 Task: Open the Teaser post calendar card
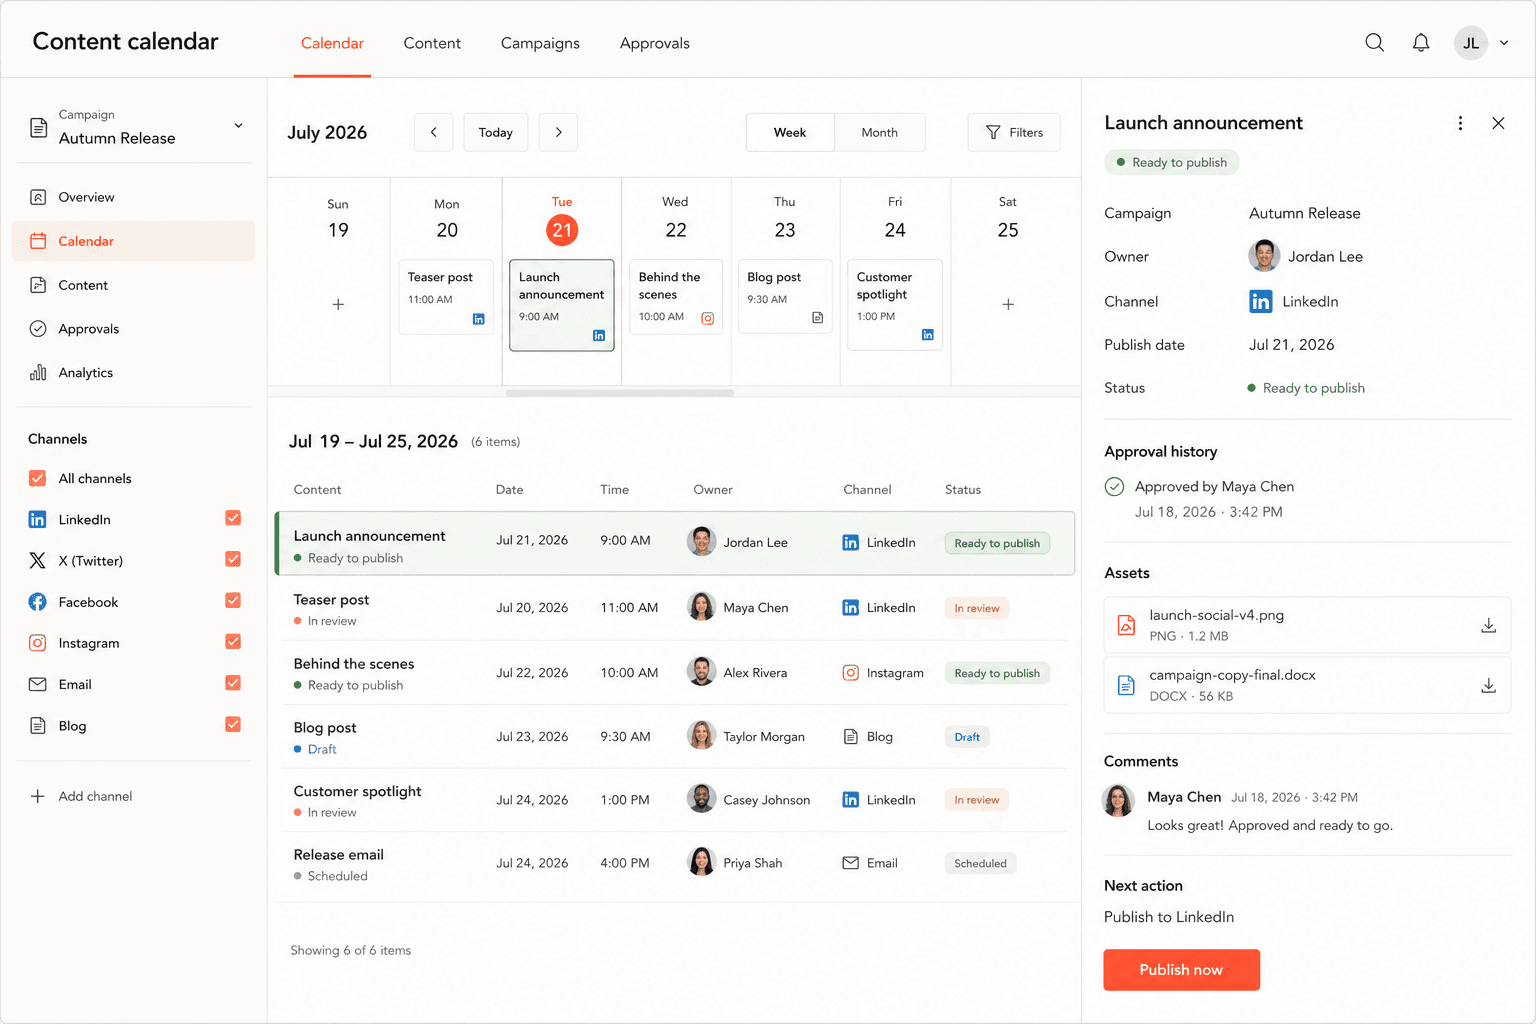[446, 297]
